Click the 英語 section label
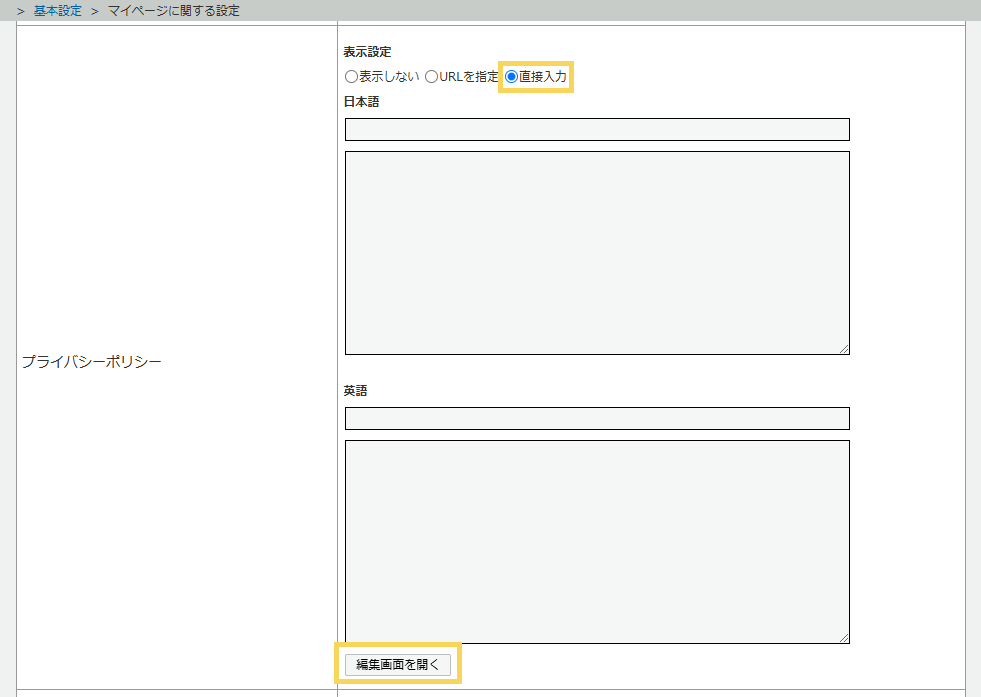The height and width of the screenshot is (697, 981). click(355, 391)
